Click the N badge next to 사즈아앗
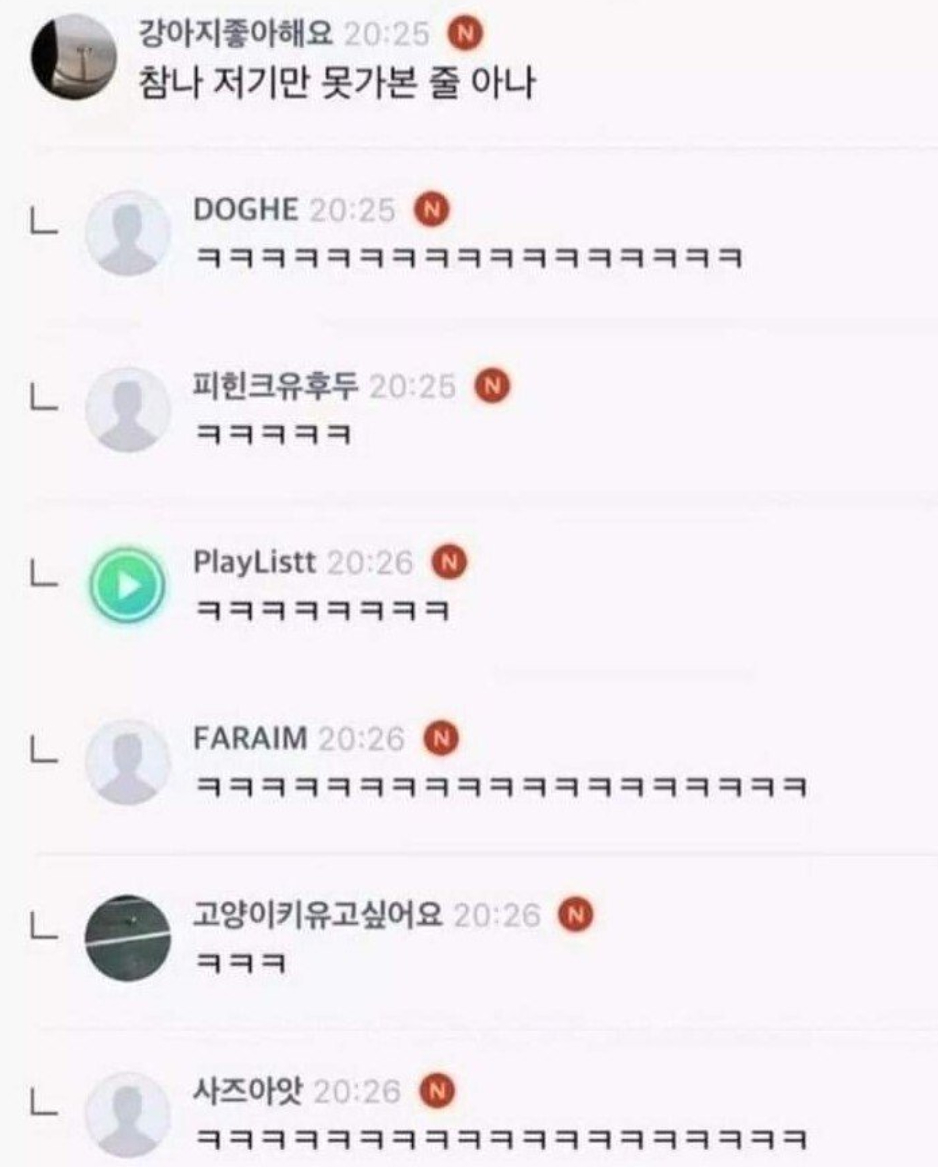This screenshot has width=938, height=1167. click(x=438, y=1091)
